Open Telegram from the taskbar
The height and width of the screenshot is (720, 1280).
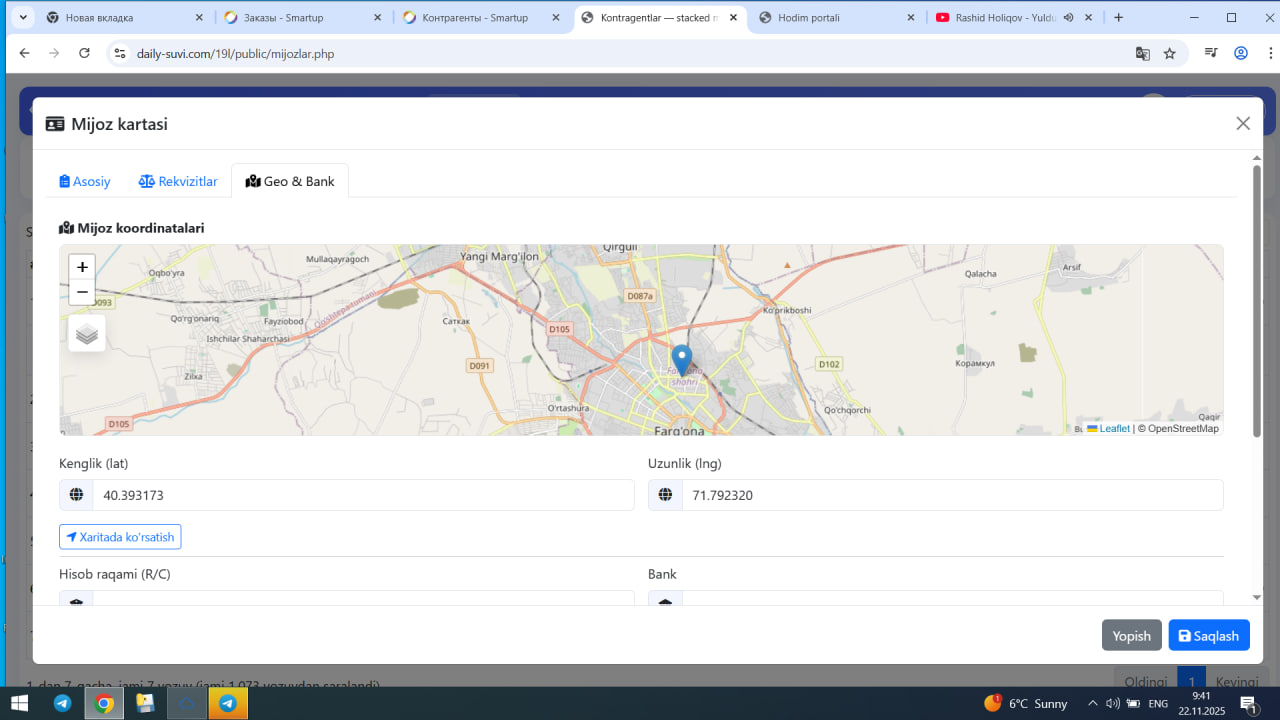[62, 703]
